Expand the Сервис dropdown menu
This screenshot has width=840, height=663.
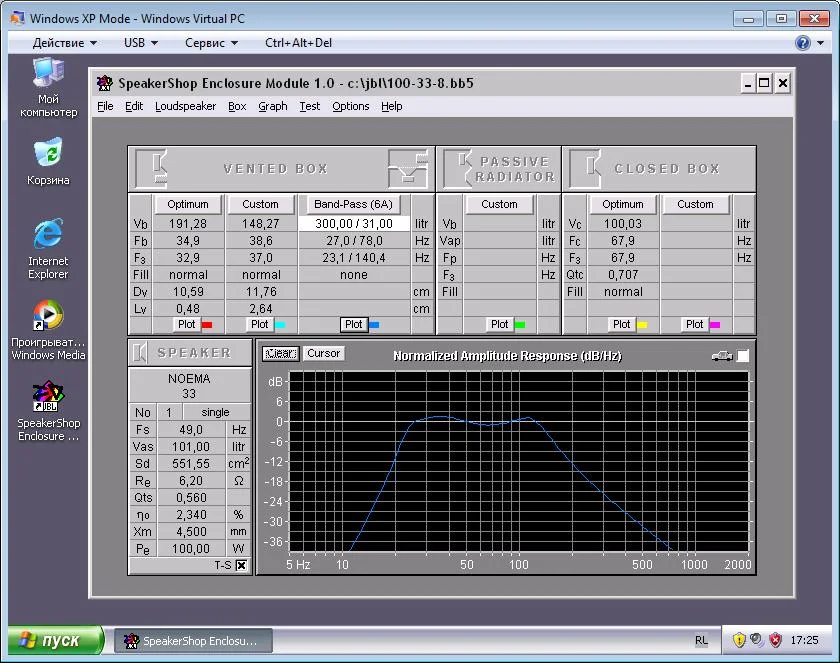(x=212, y=43)
